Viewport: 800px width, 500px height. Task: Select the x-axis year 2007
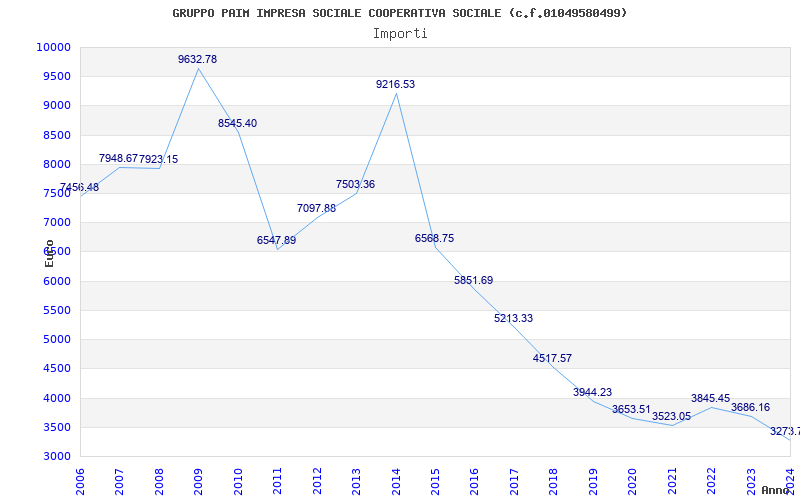(119, 481)
